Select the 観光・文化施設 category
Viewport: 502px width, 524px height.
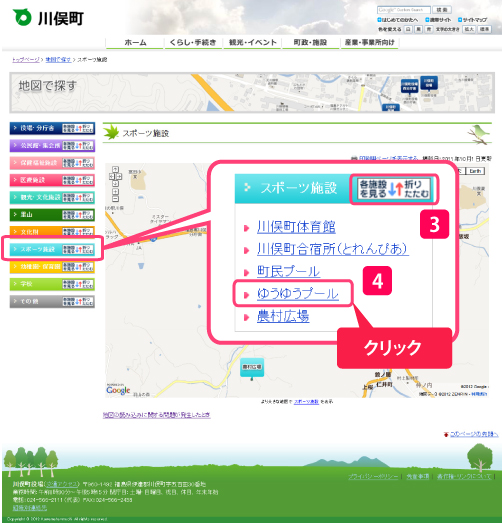[36, 197]
